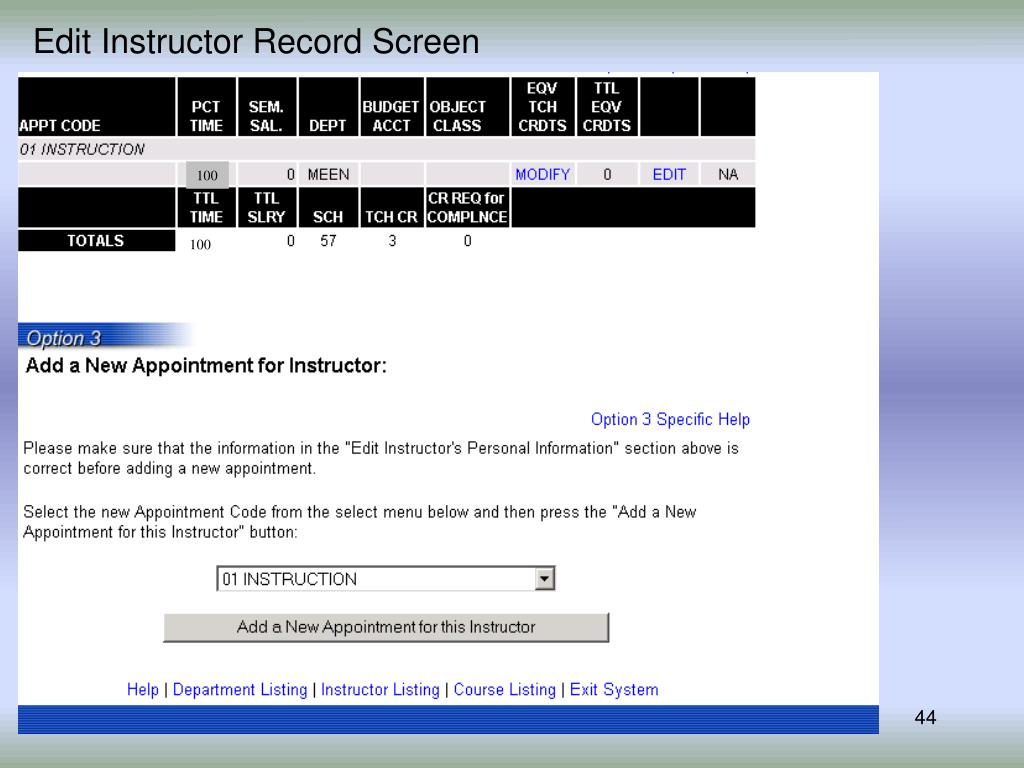This screenshot has height=768, width=1024.
Task: Open the Help link in footer
Action: tap(142, 690)
